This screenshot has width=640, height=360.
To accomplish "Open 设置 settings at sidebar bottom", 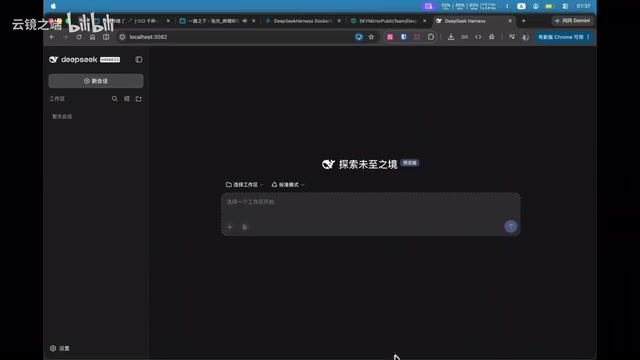I will point(60,348).
